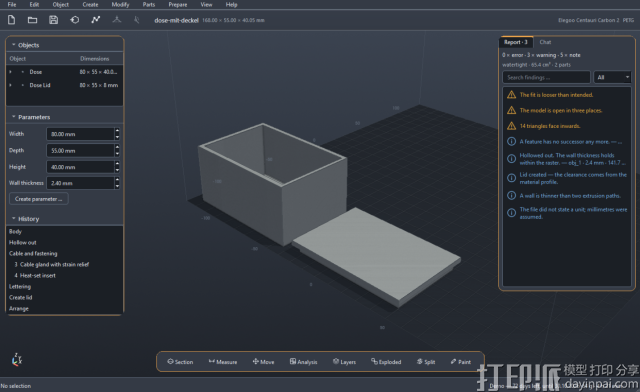640x392 pixels.
Task: Collapse the History panel section
Action: click(x=13, y=218)
